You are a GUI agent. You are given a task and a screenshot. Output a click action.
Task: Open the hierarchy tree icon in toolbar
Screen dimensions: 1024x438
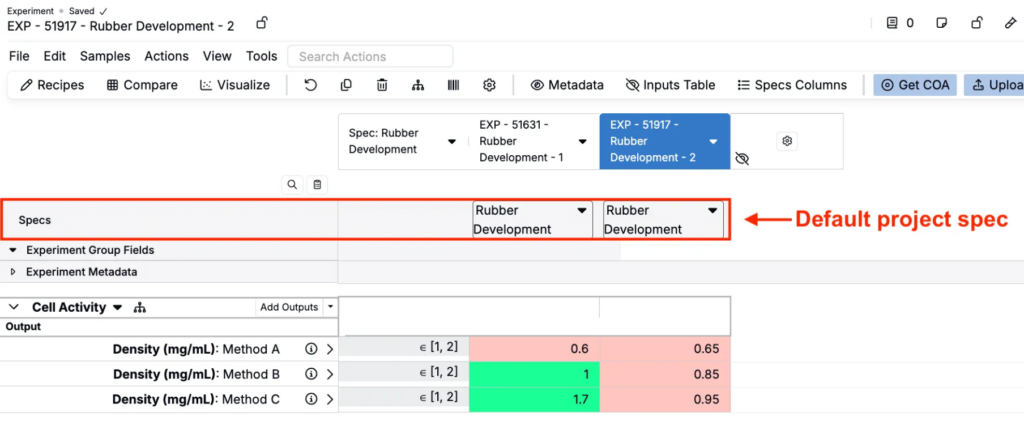click(x=417, y=85)
